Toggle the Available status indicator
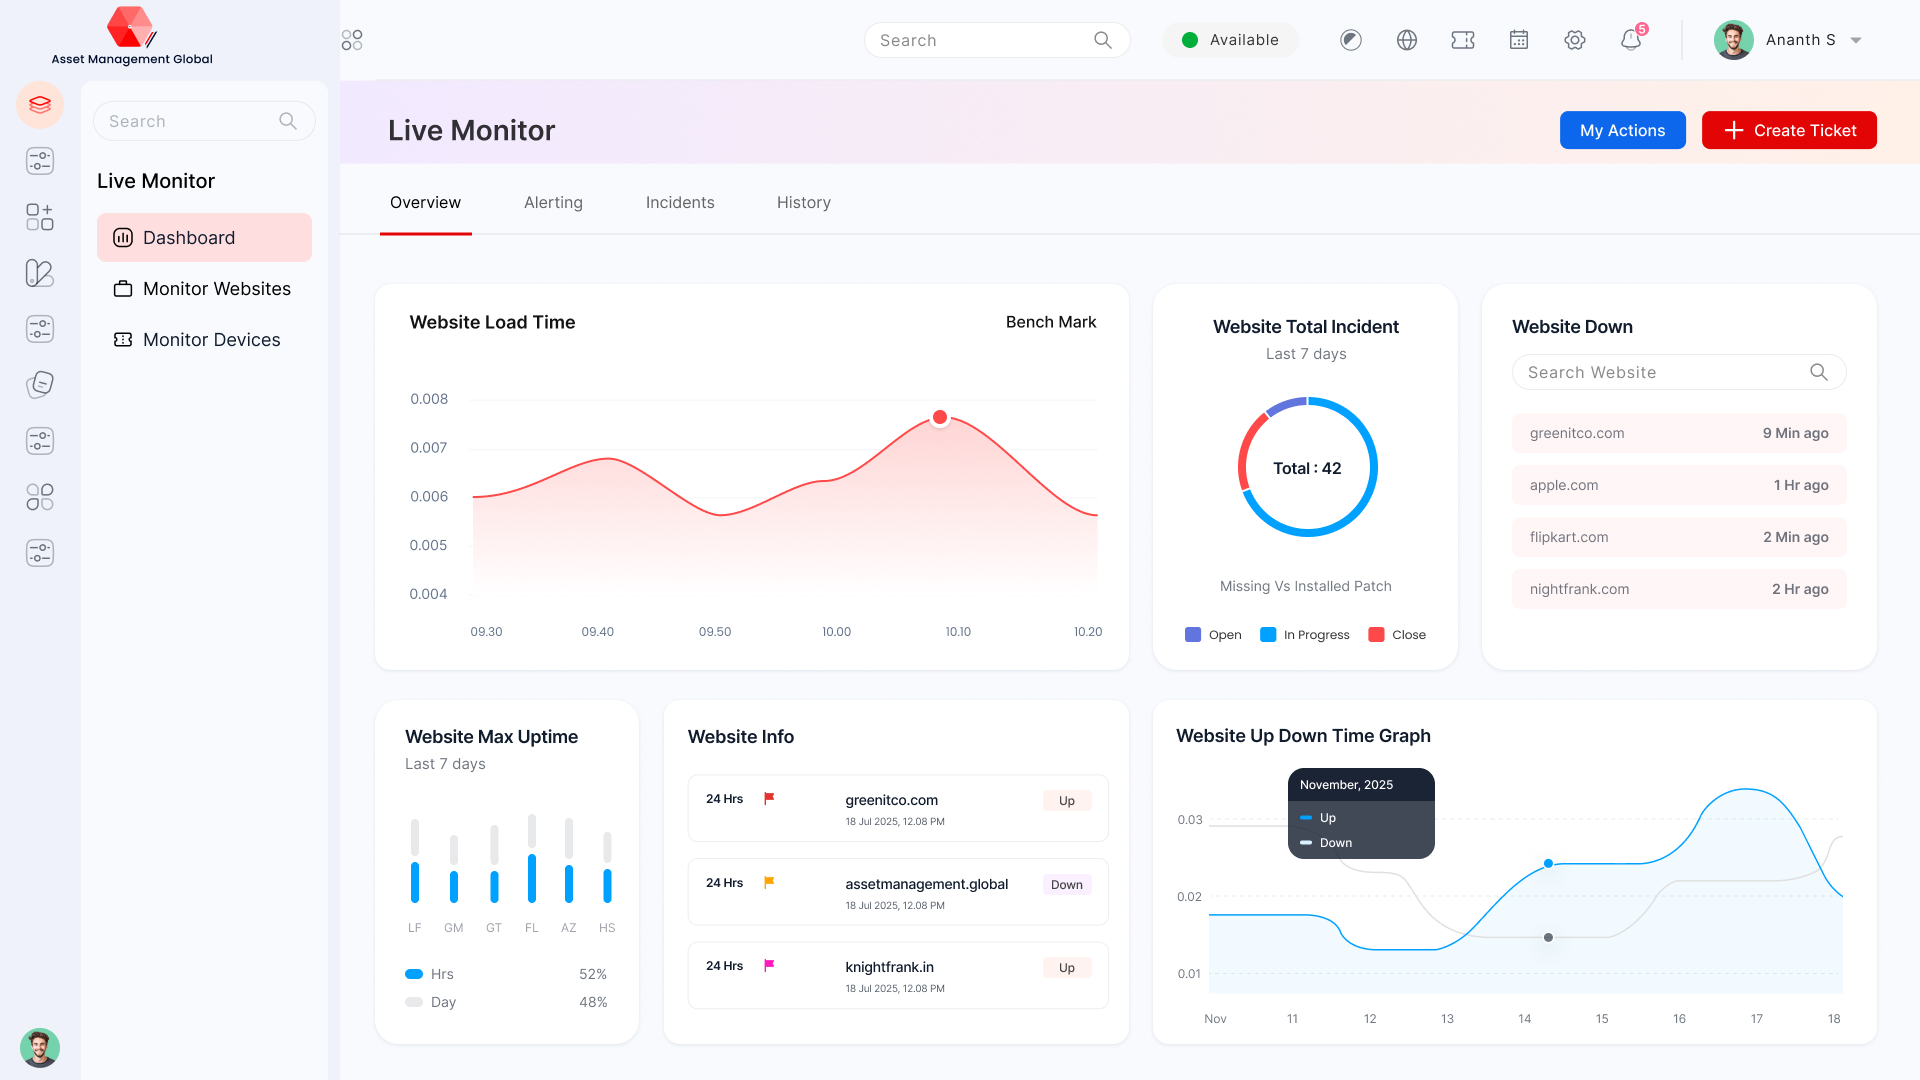 pyautogui.click(x=1230, y=40)
